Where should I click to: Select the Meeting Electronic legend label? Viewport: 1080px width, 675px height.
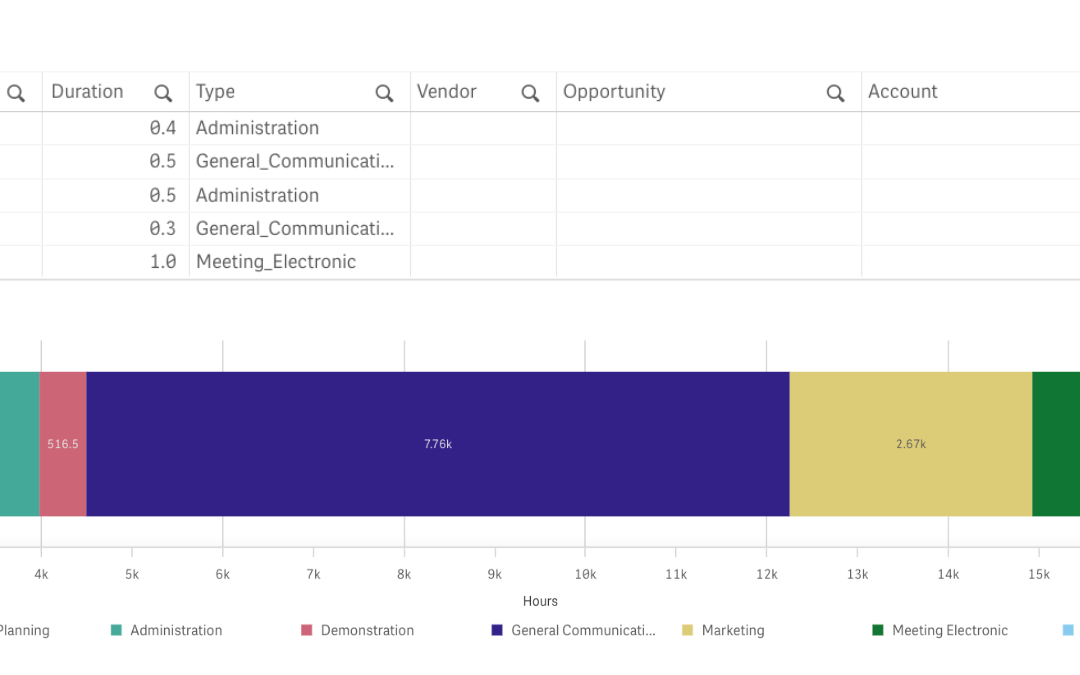pos(949,631)
